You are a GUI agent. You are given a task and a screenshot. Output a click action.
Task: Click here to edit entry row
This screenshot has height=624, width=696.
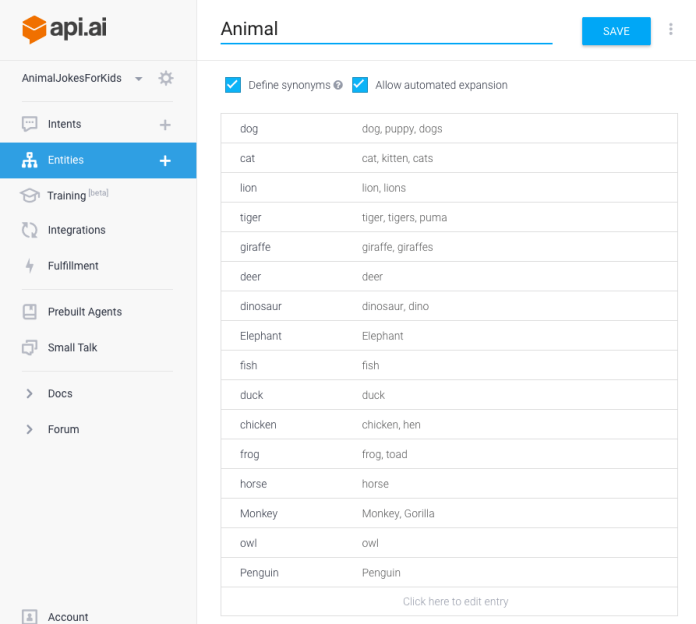(x=455, y=601)
